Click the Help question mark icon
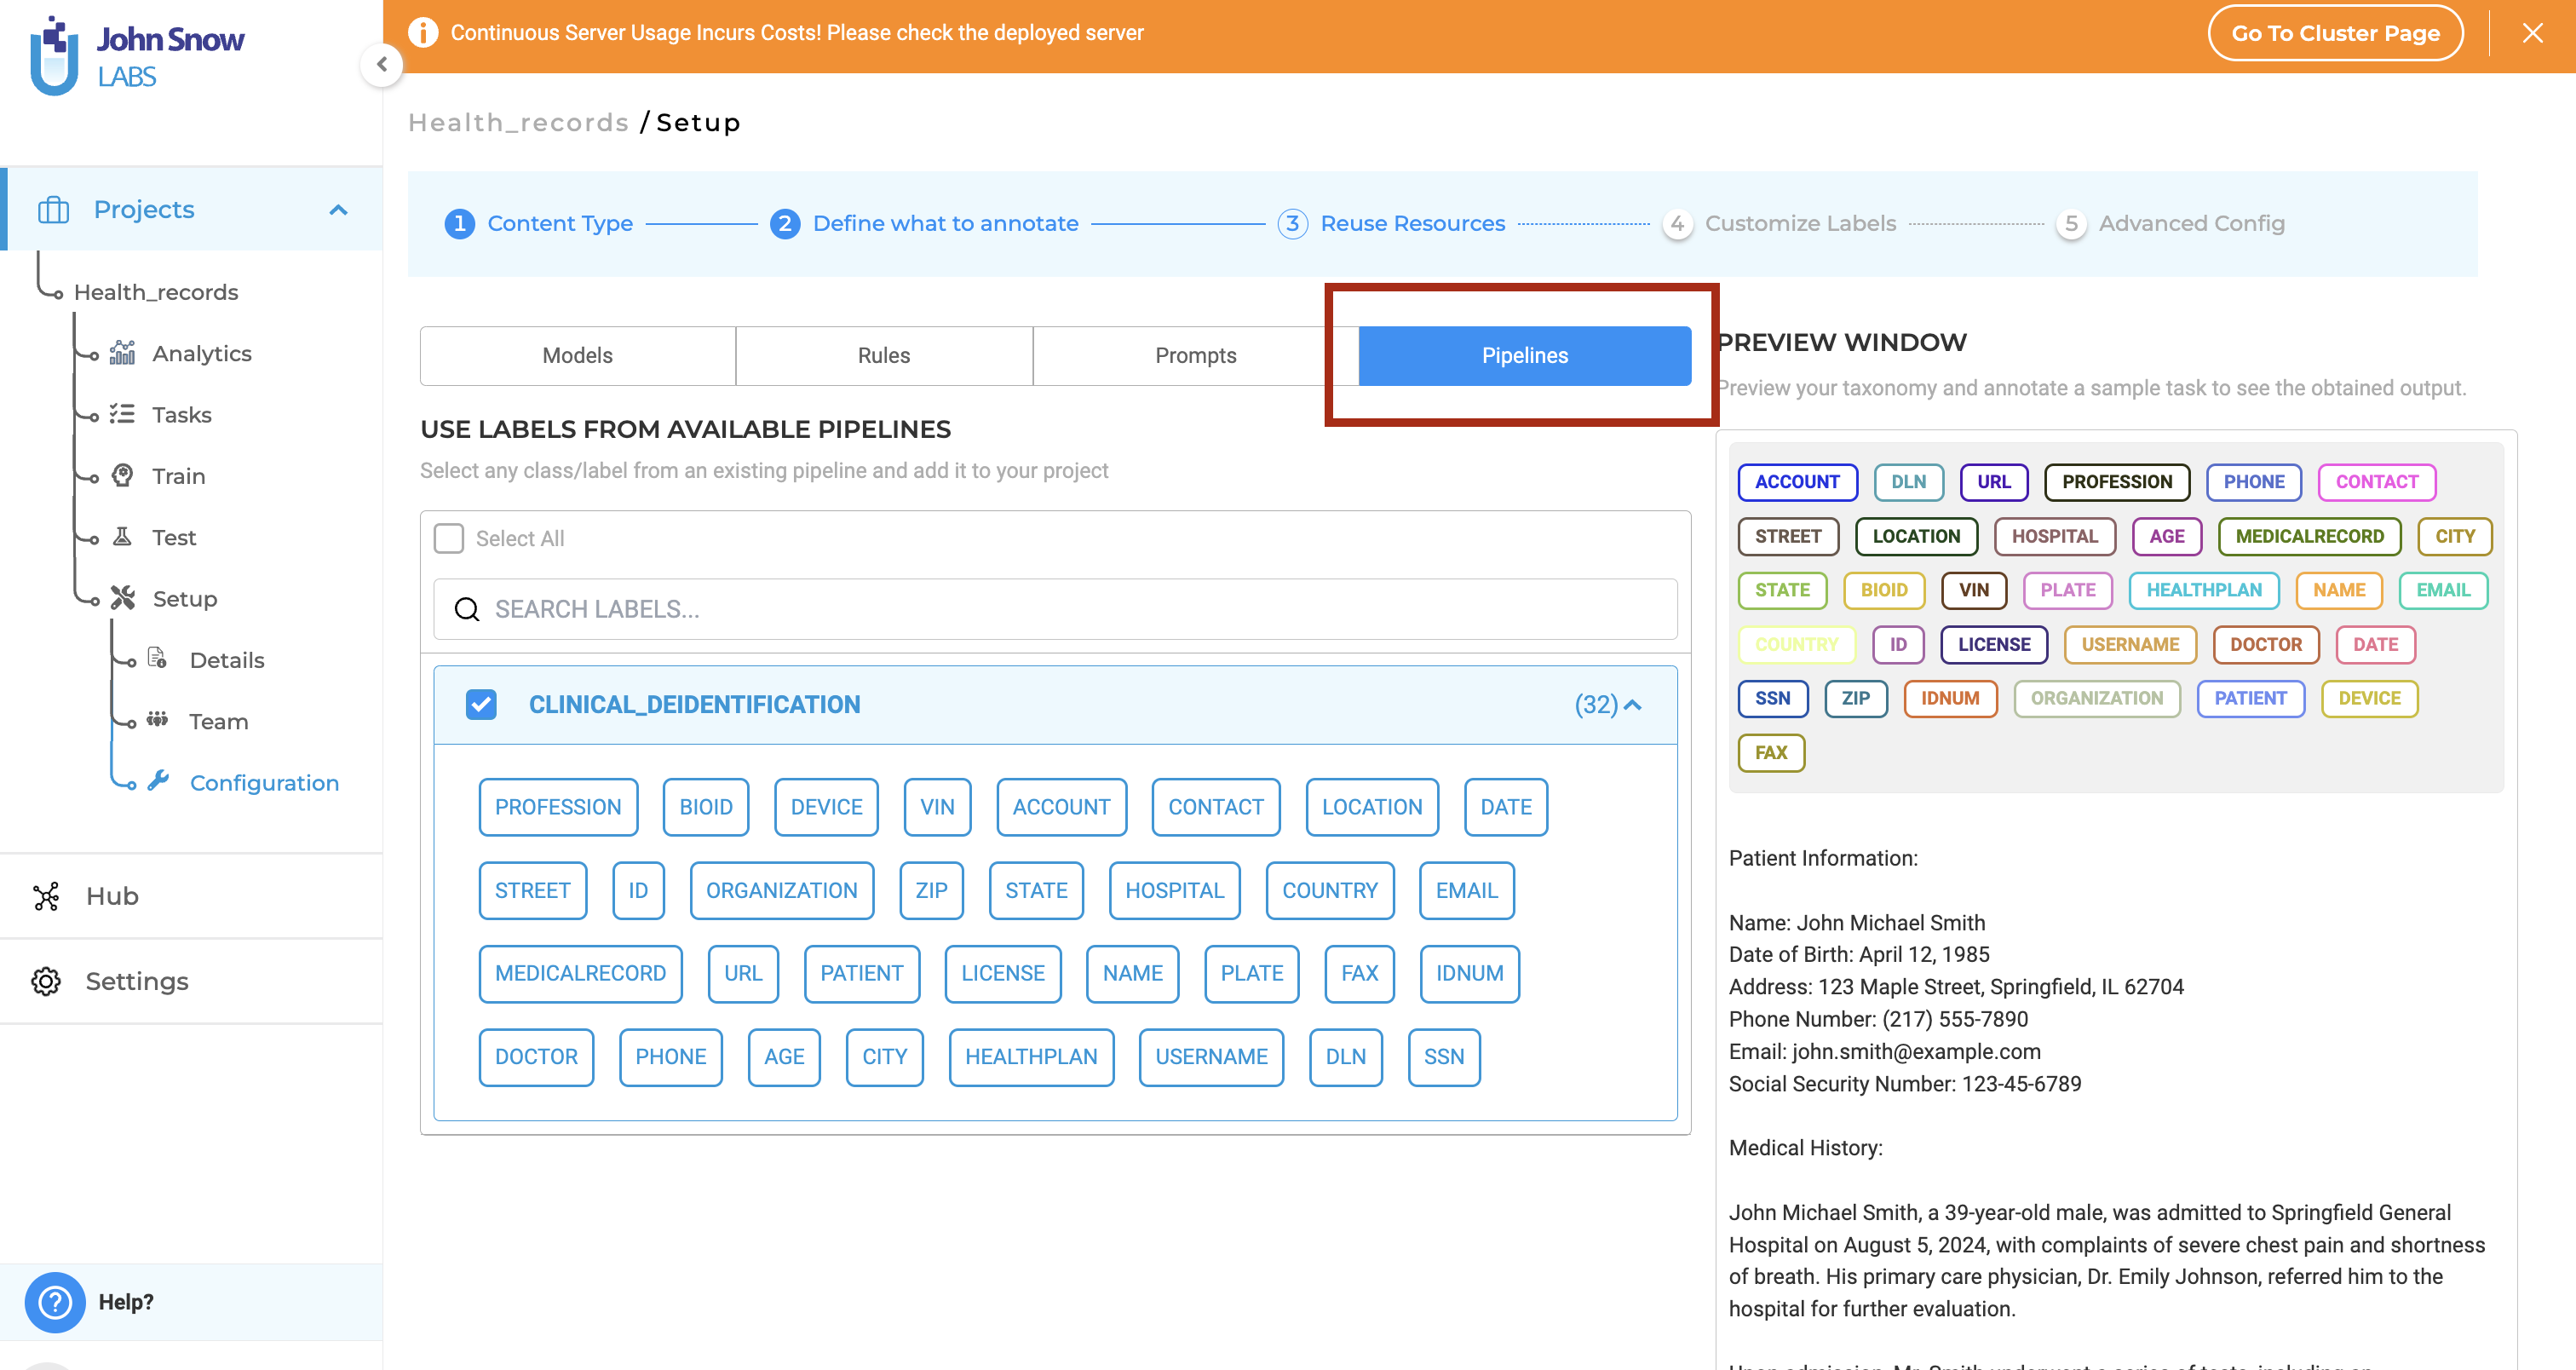The width and height of the screenshot is (2576, 1370). (55, 1302)
